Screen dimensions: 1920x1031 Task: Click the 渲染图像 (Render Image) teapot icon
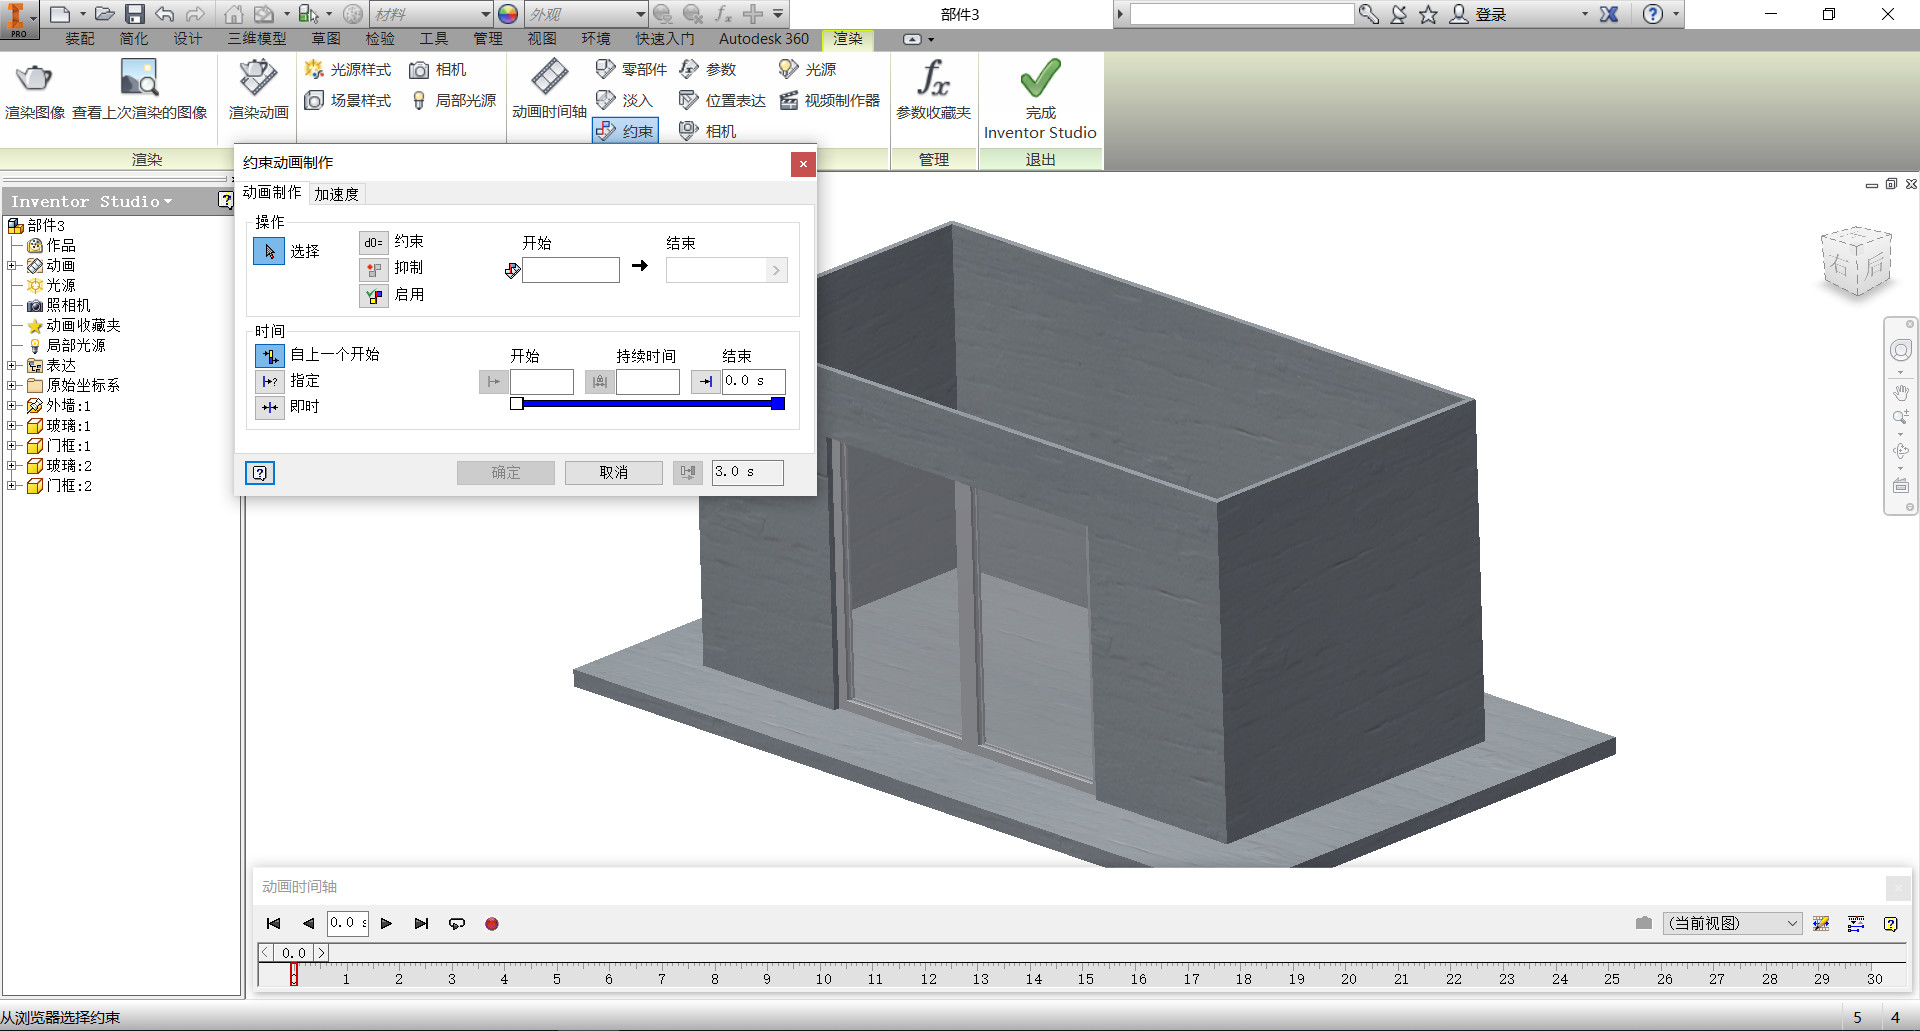[x=34, y=78]
